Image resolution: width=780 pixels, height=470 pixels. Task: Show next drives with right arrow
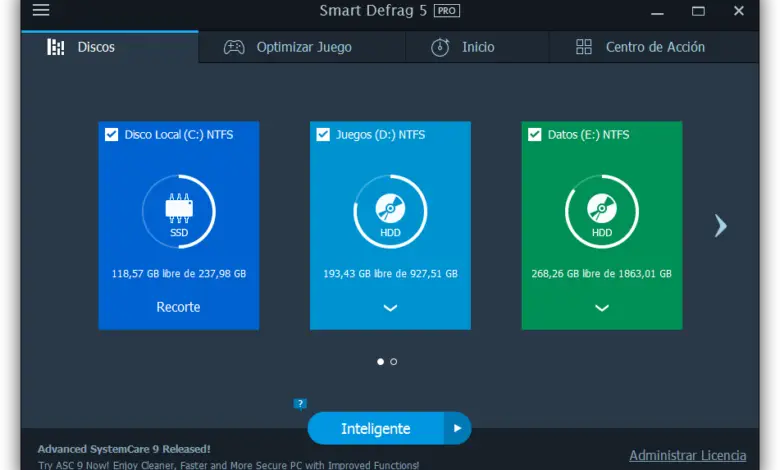click(x=720, y=226)
